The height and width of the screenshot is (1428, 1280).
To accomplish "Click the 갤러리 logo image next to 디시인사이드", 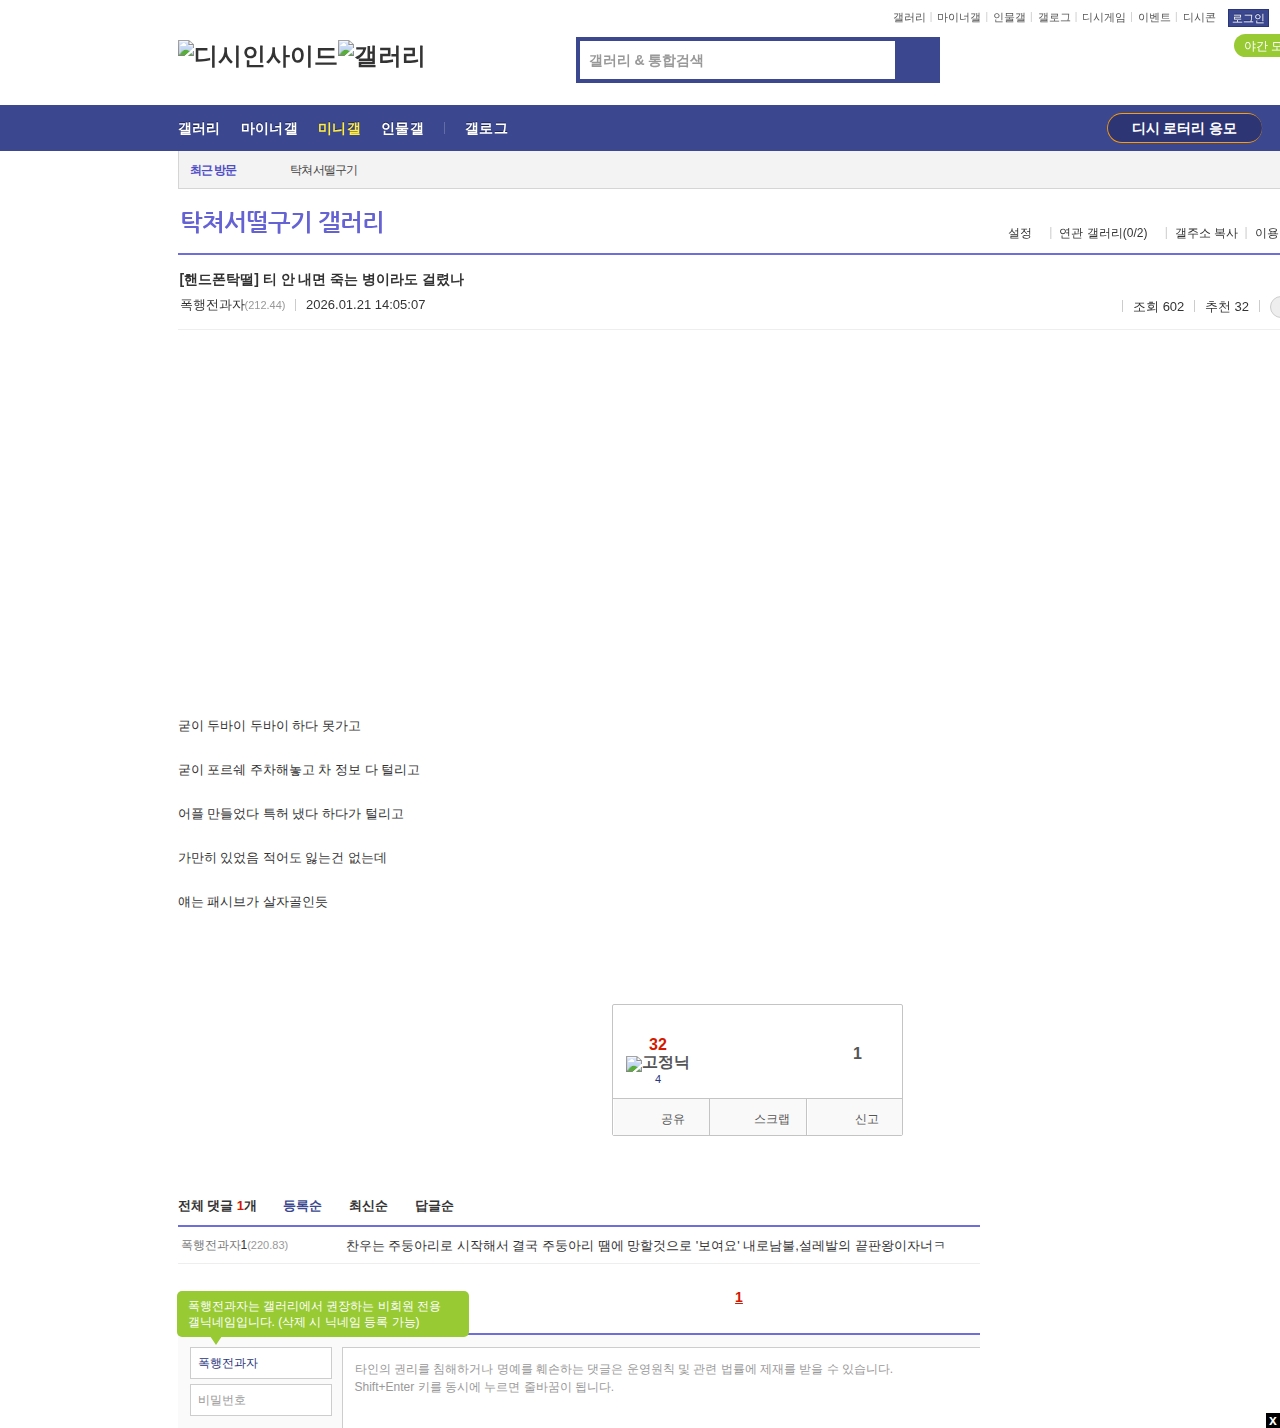I will coord(381,55).
